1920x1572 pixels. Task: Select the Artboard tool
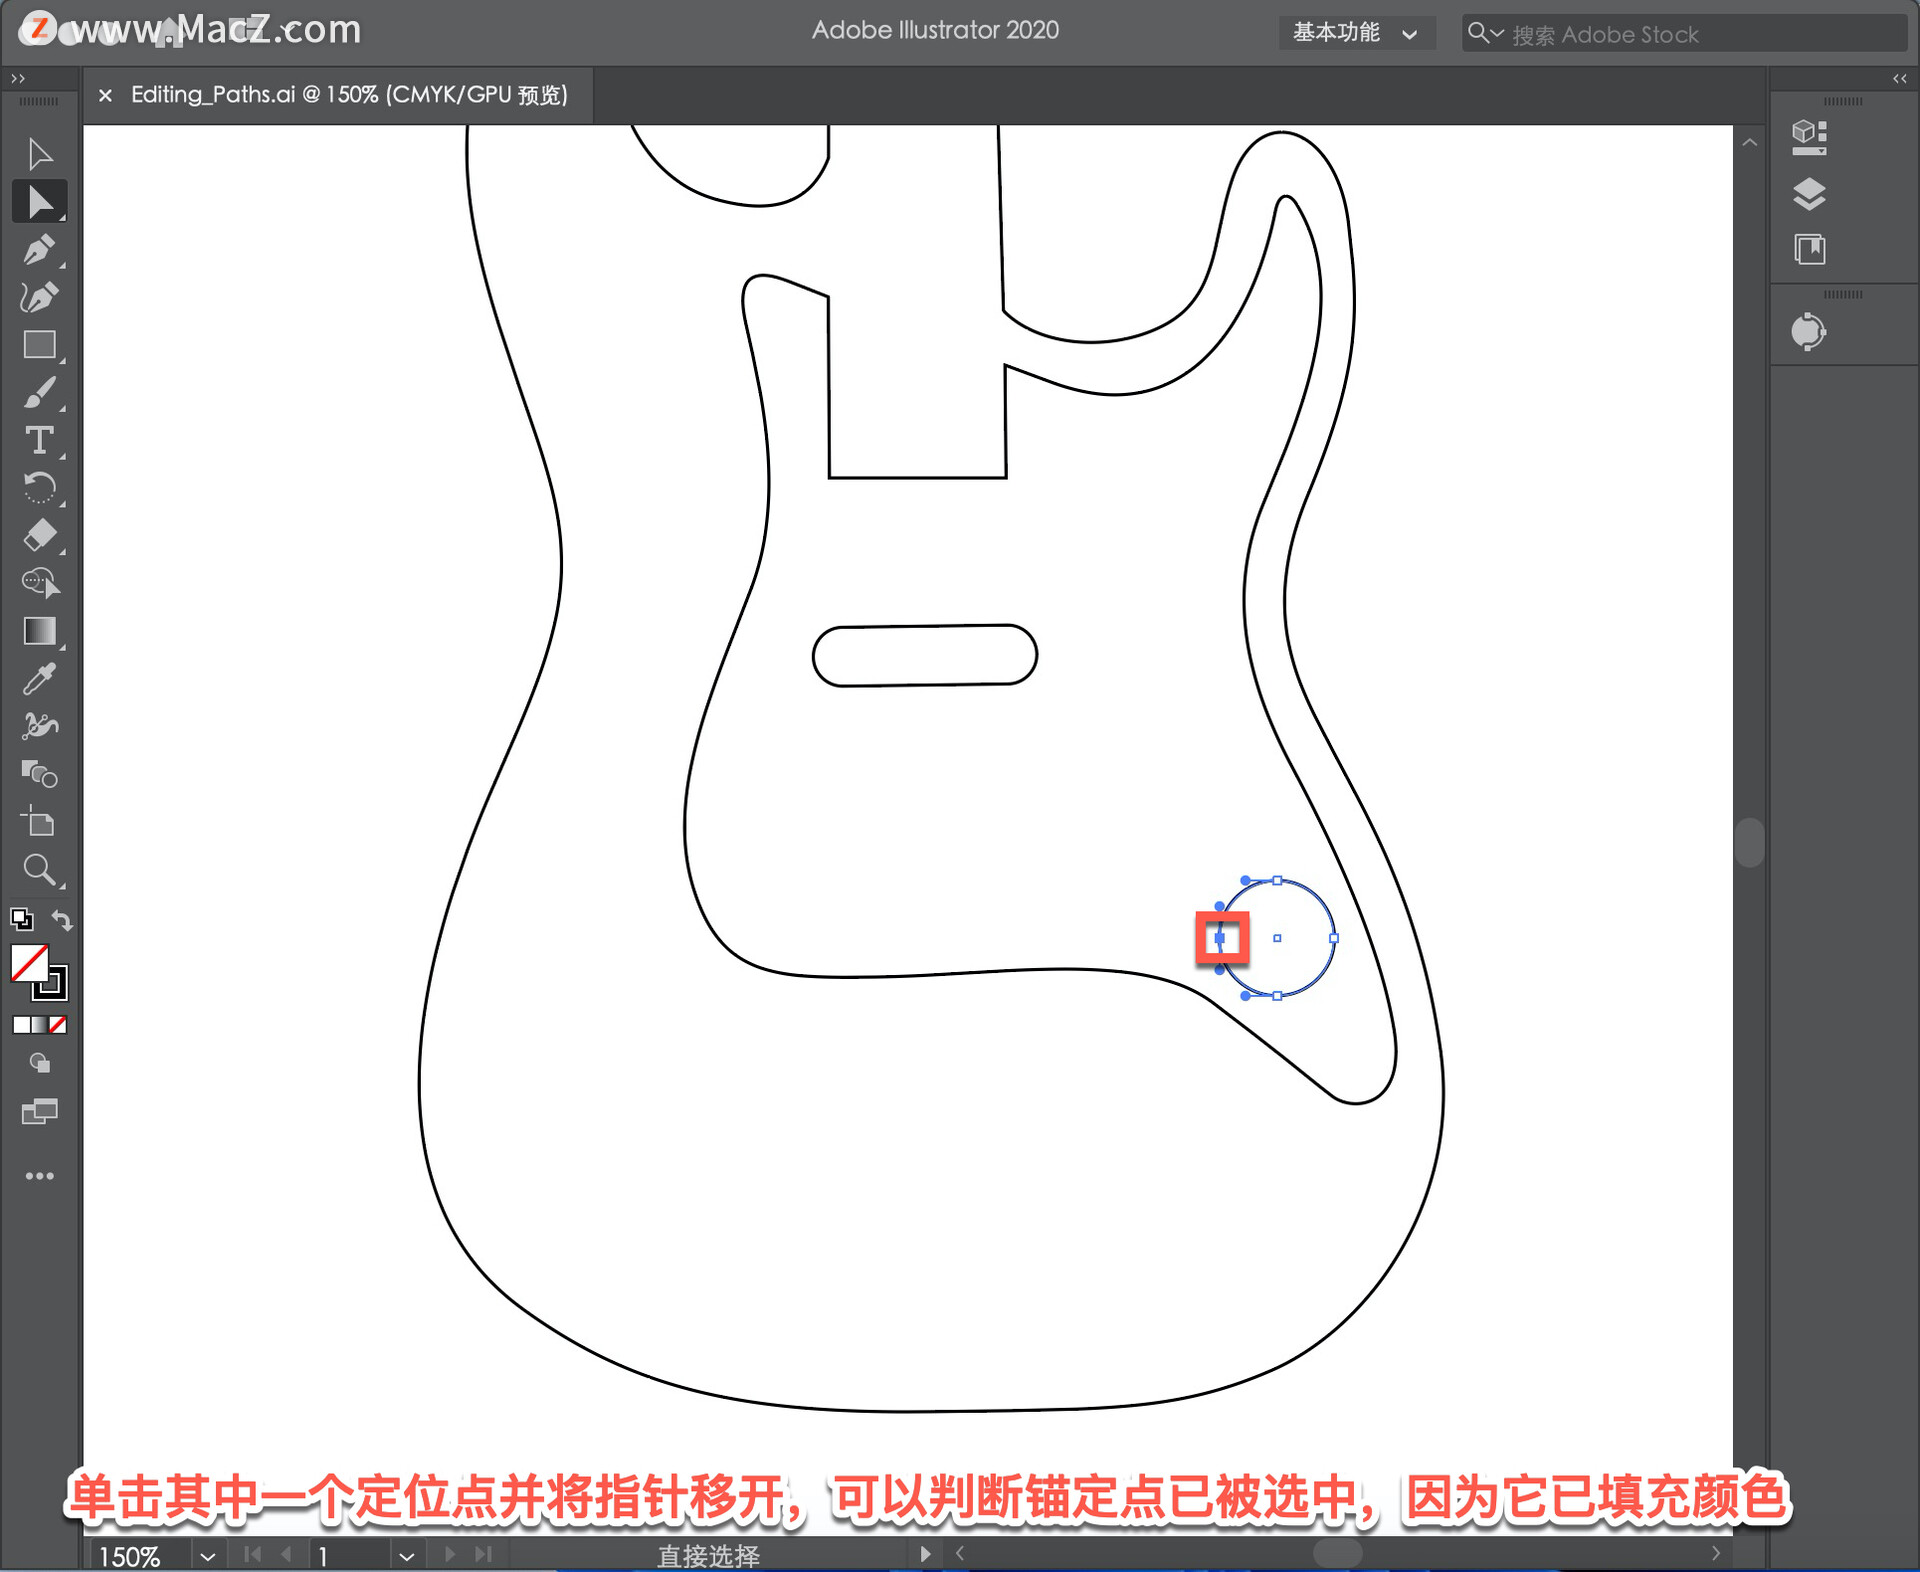click(x=39, y=822)
